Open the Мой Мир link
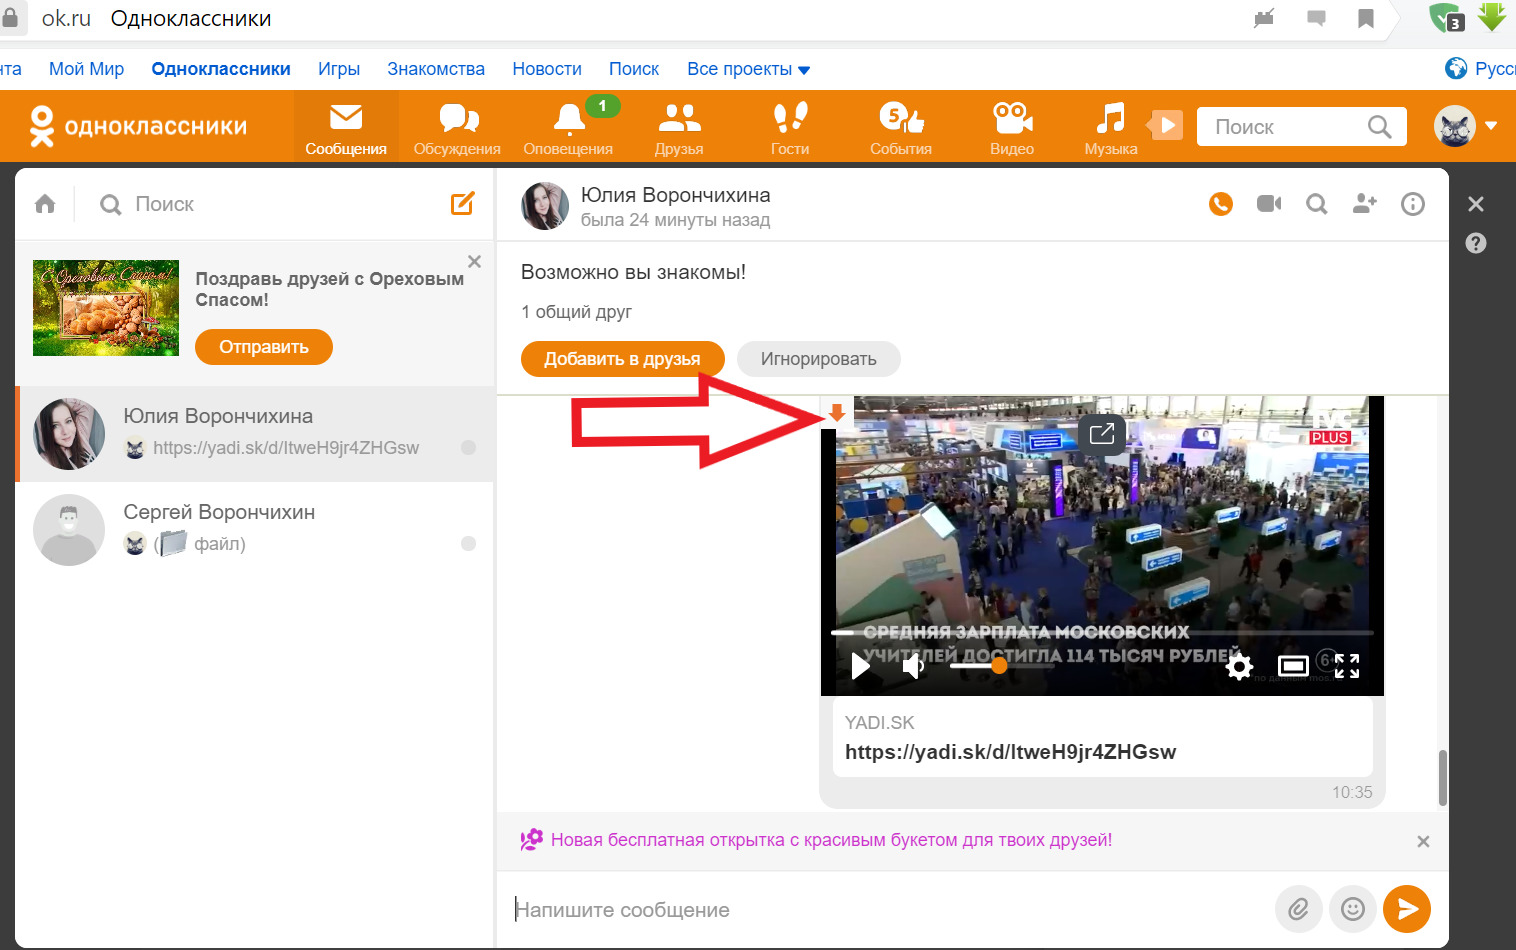The image size is (1516, 950). tap(86, 69)
